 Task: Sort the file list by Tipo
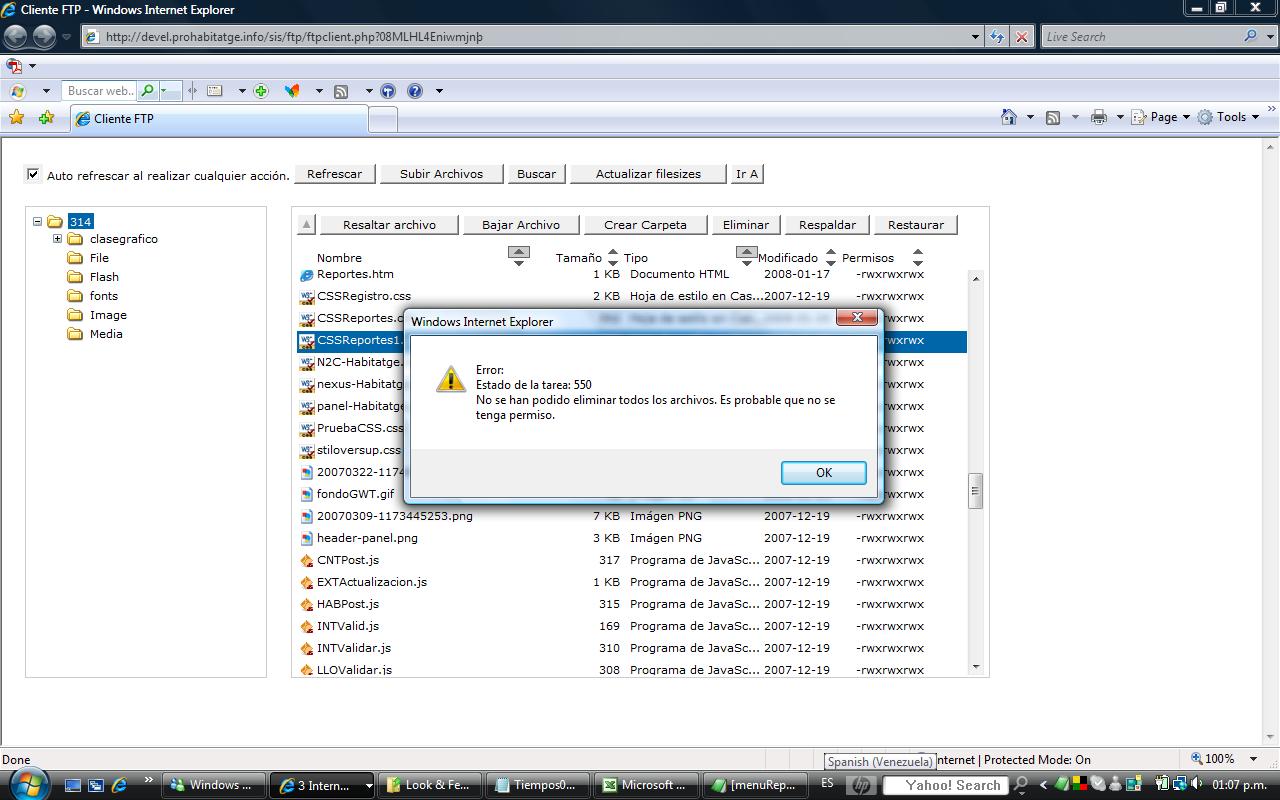[746, 256]
